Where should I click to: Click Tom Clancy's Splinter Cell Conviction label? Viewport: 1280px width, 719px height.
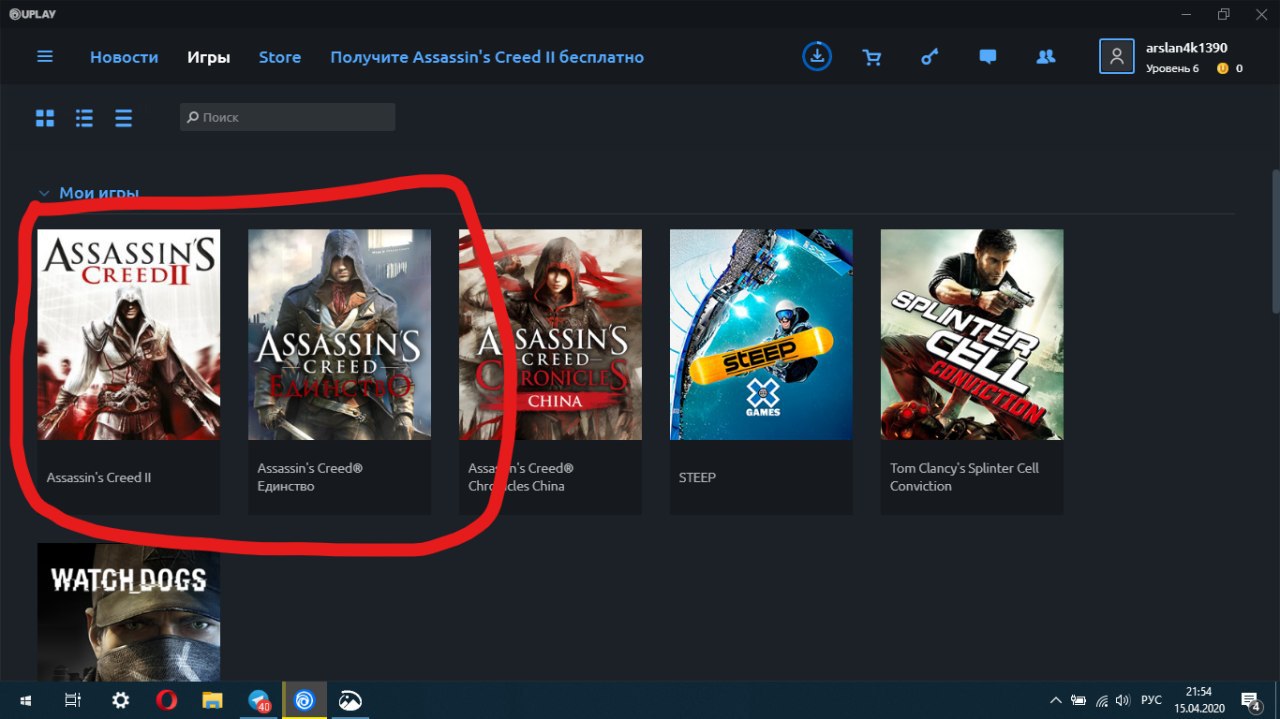(x=964, y=477)
